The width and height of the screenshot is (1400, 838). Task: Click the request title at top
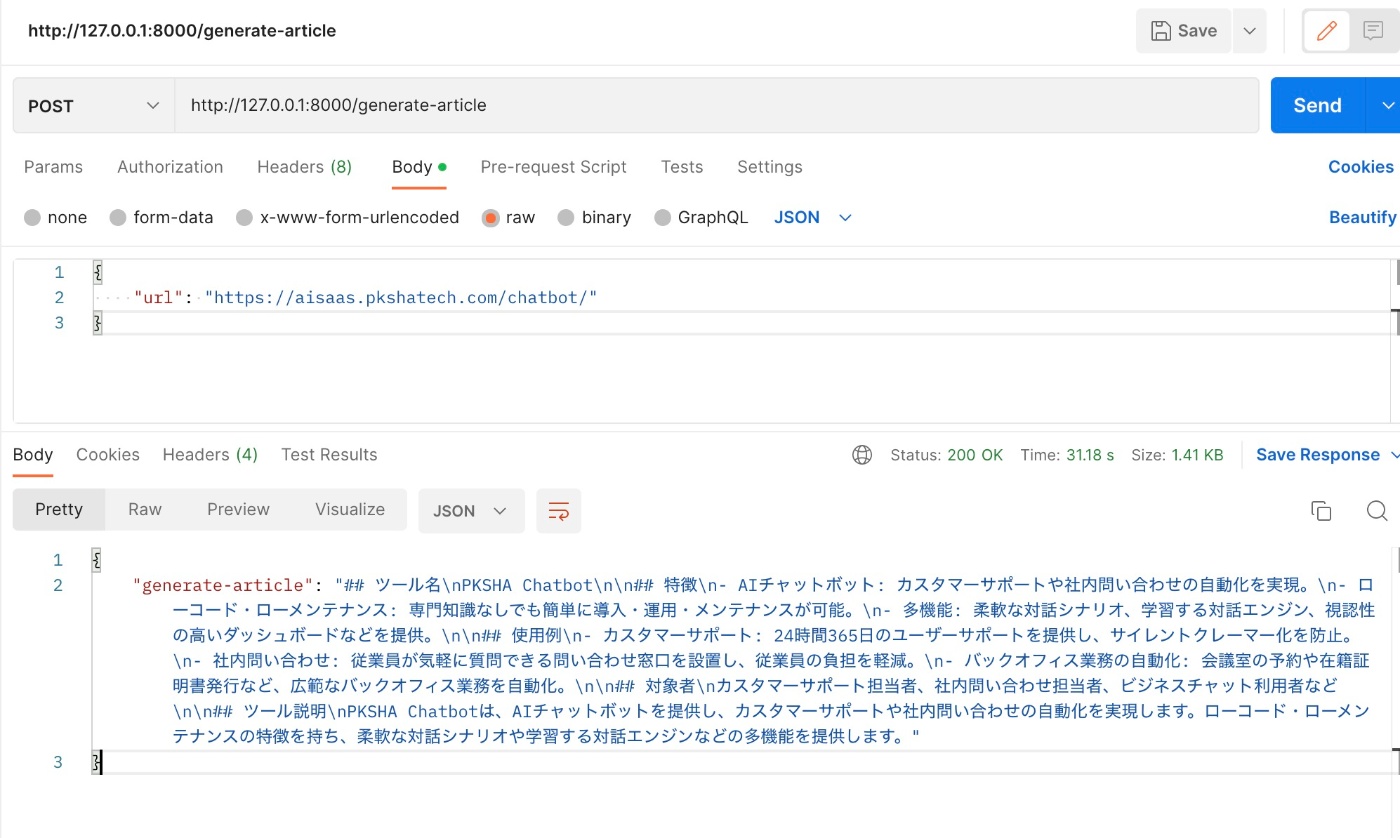182,31
